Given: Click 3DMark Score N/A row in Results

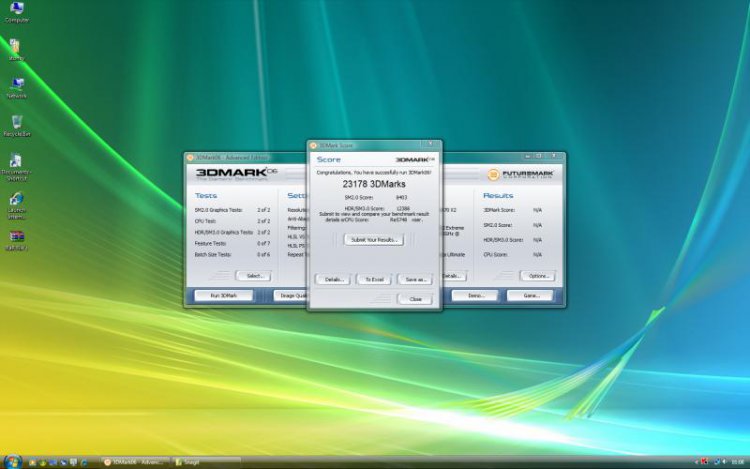Looking at the screenshot, I should pyautogui.click(x=513, y=210).
